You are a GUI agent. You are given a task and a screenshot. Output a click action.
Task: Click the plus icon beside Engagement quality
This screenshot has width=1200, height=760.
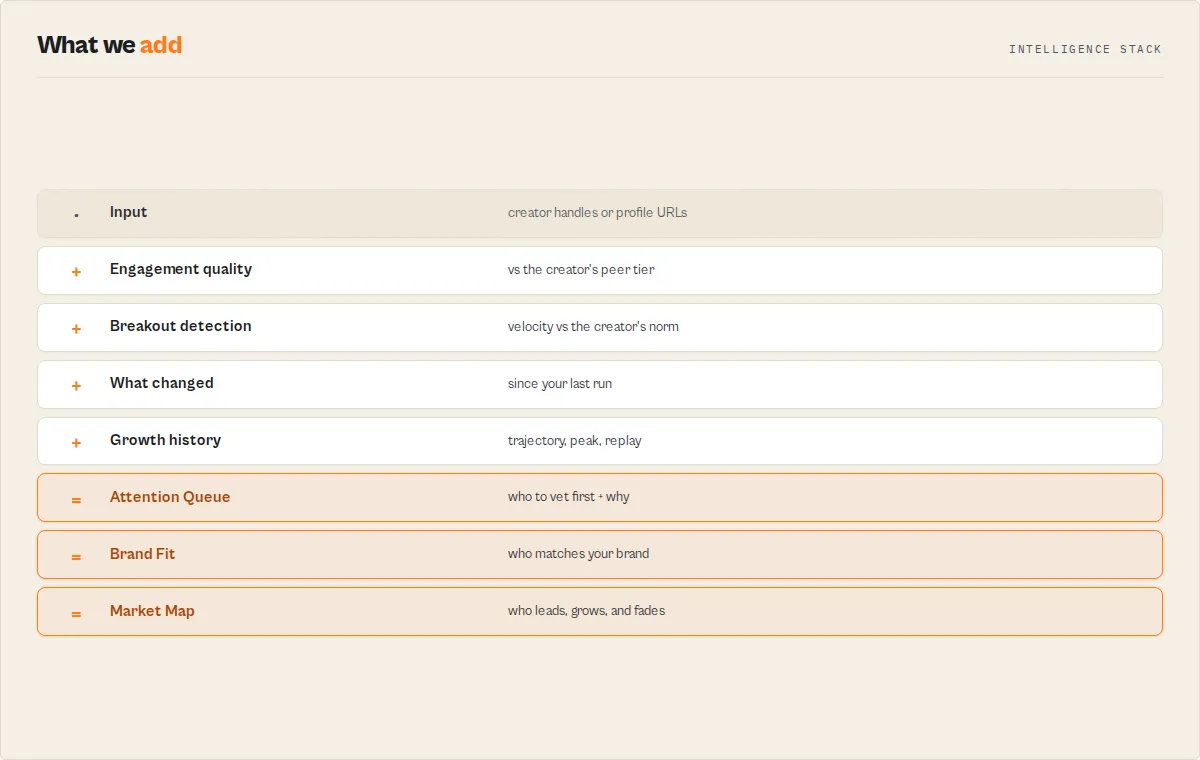coord(76,272)
